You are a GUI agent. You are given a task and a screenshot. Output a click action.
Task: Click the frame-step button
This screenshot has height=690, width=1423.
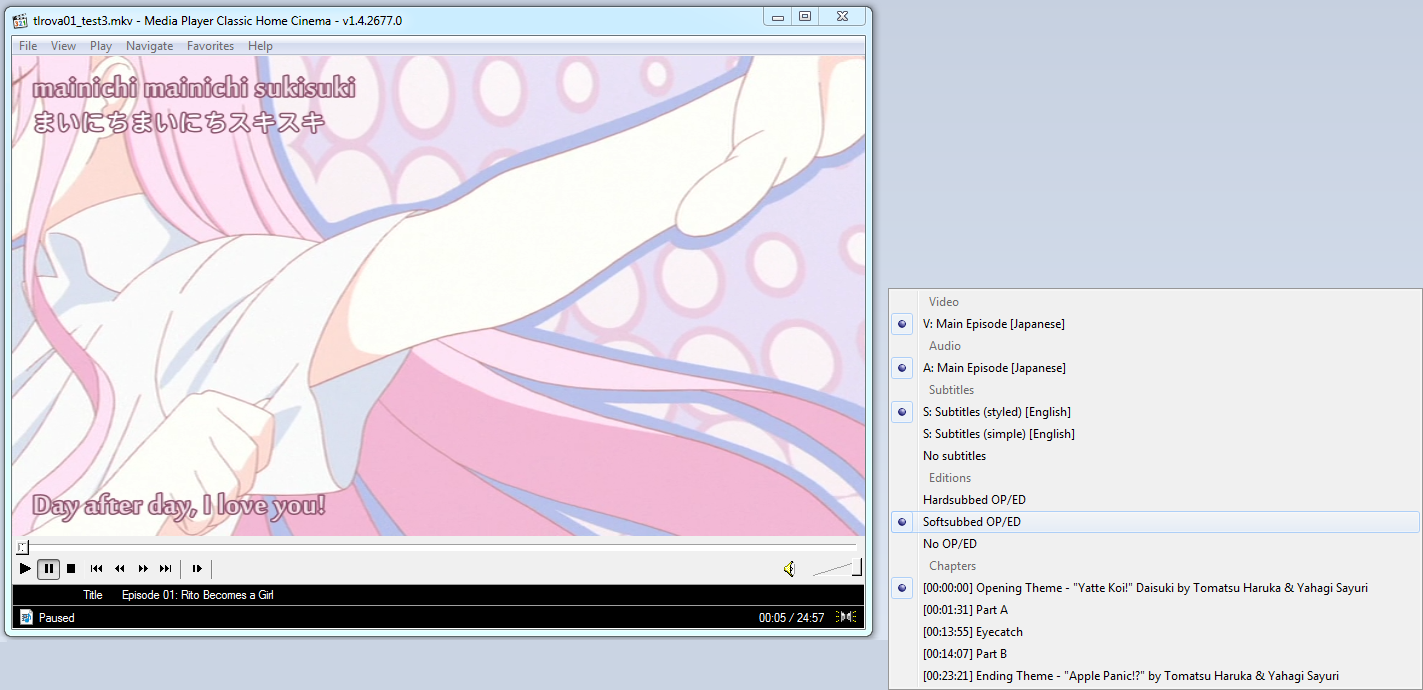[x=197, y=569]
